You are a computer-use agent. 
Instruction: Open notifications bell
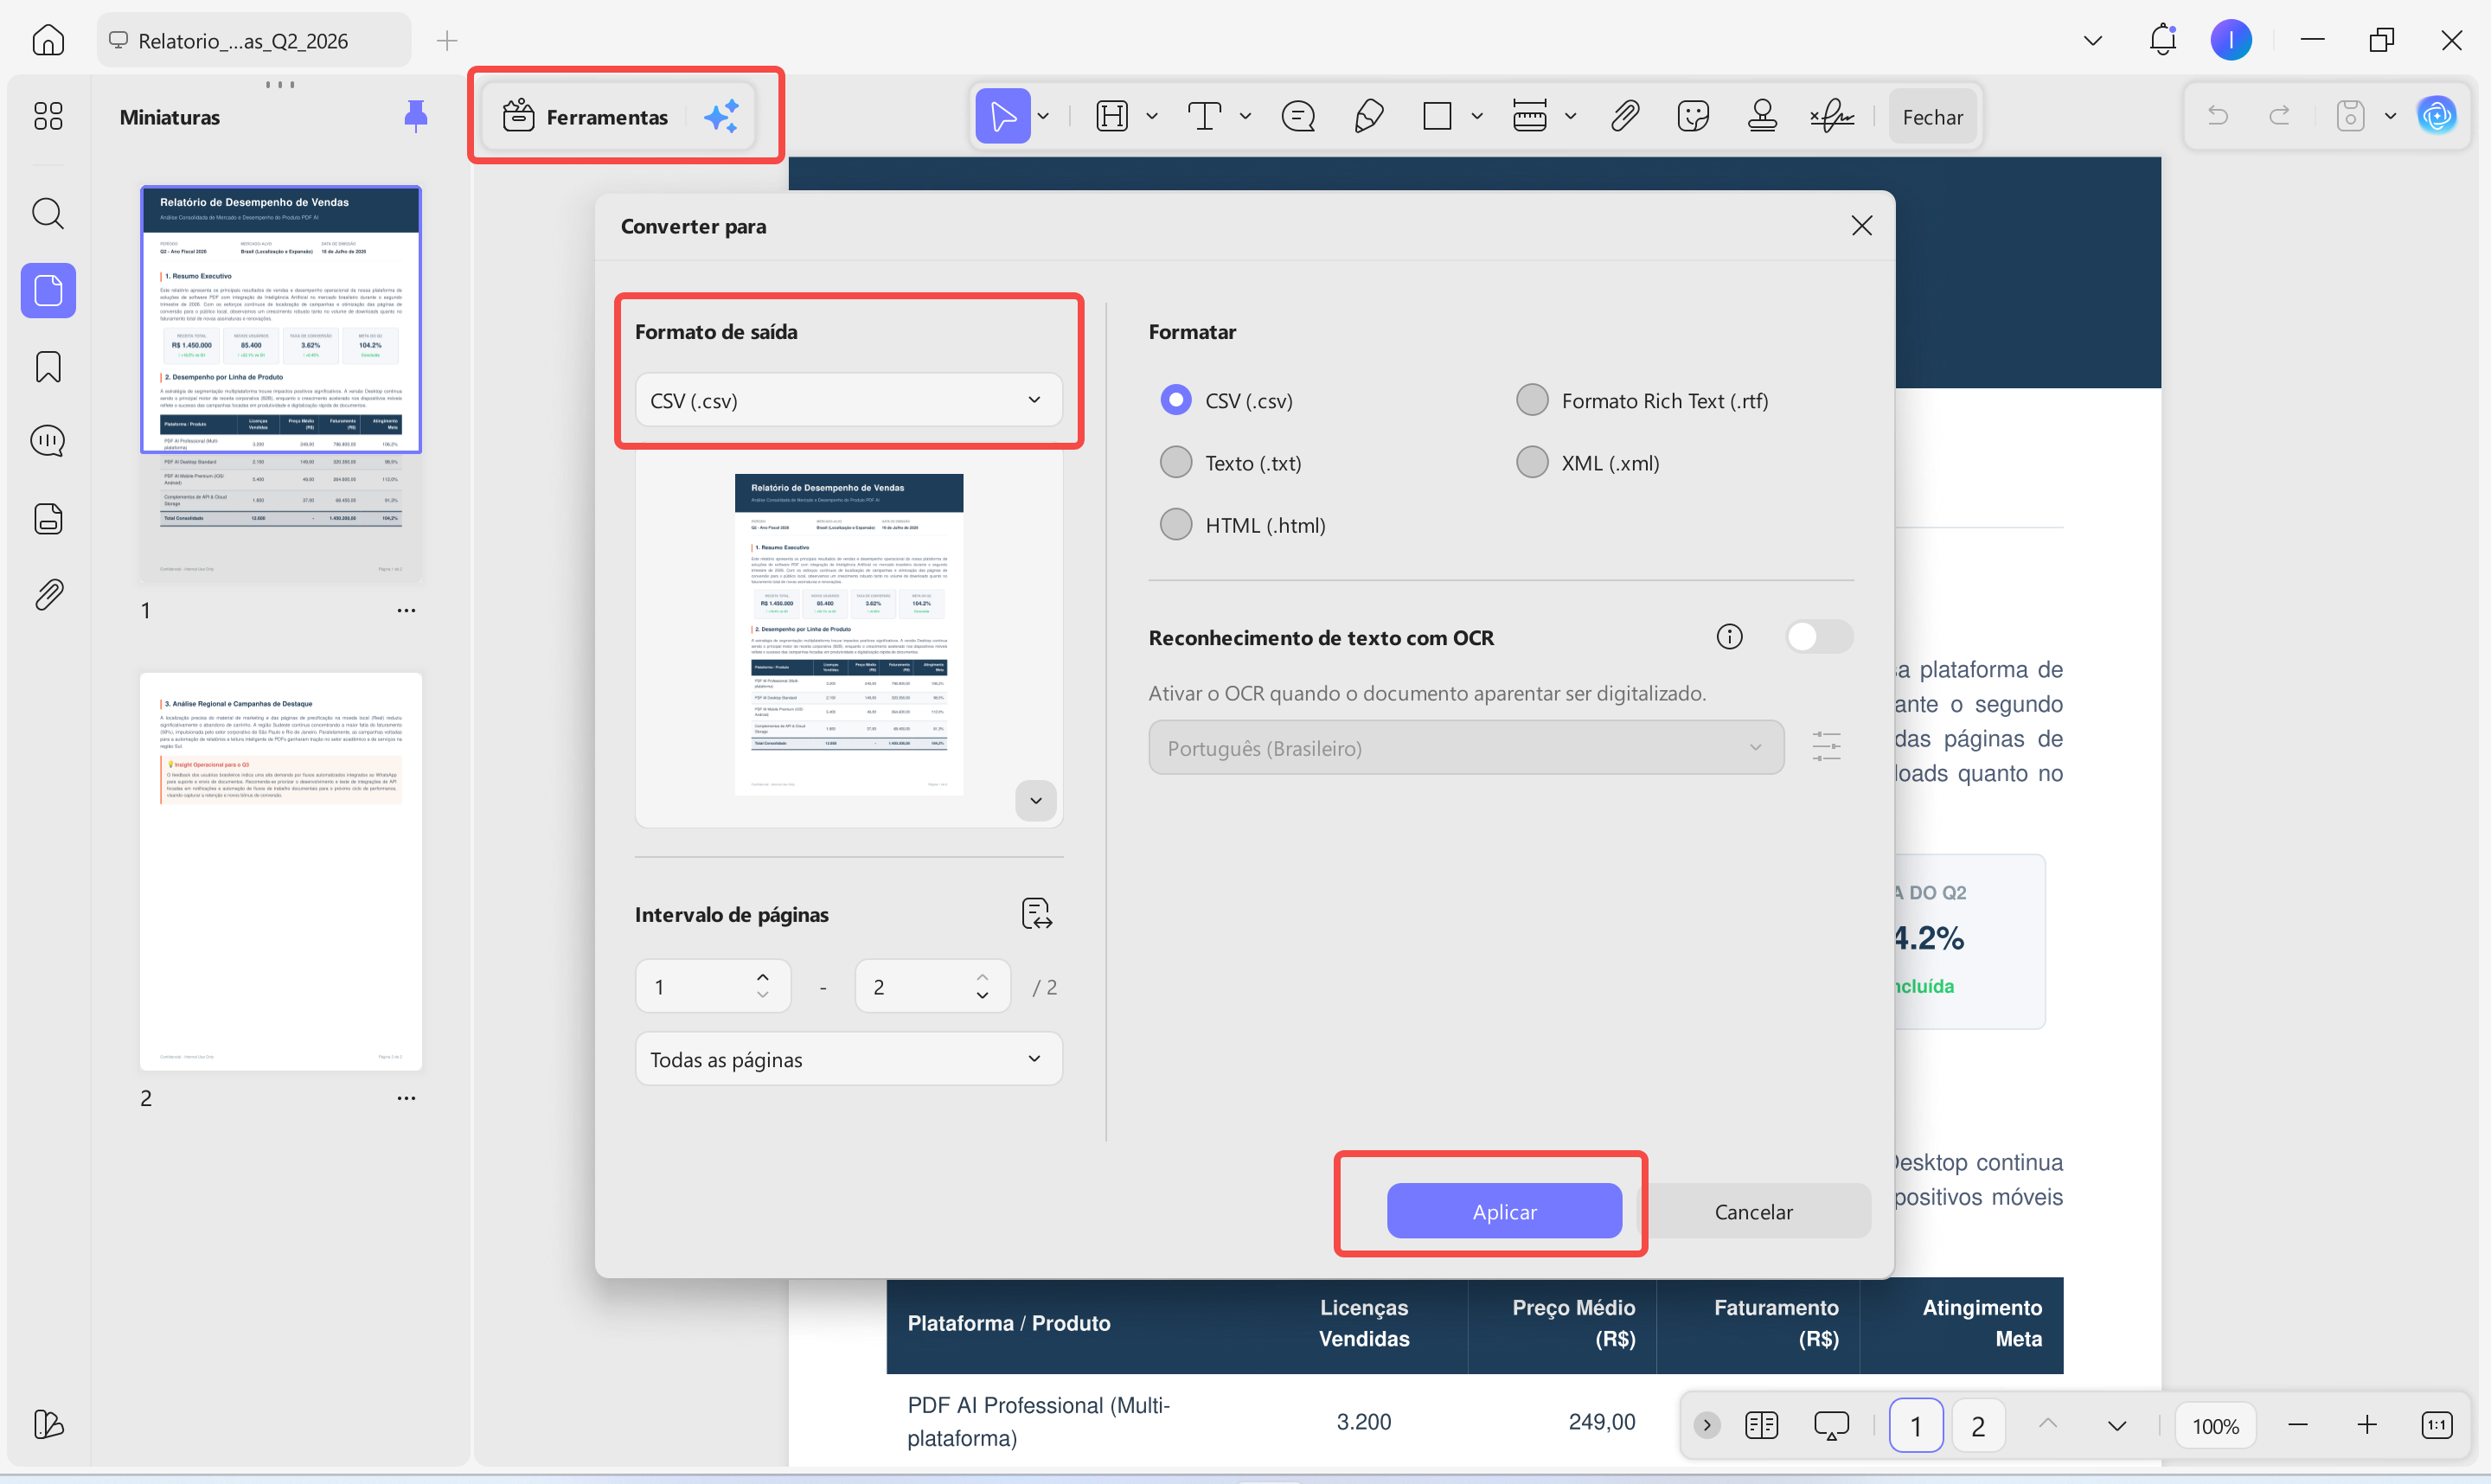[x=2162, y=40]
